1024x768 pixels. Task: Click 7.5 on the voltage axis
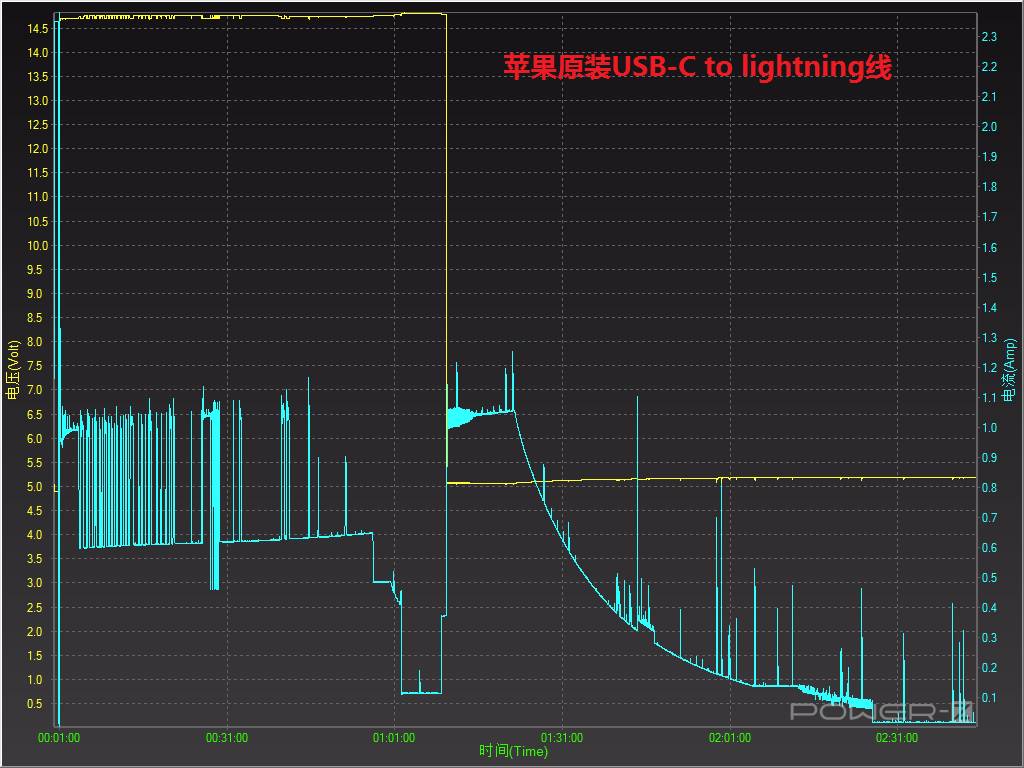click(x=35, y=366)
